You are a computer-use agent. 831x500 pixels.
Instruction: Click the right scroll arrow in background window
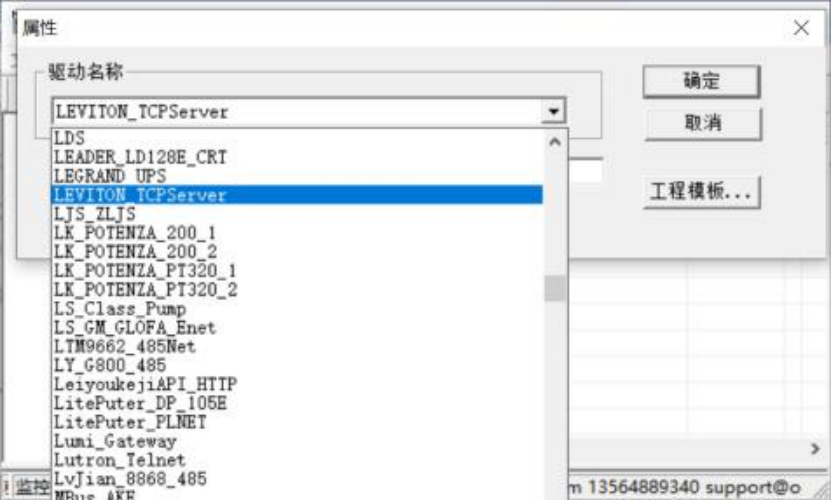coord(815,449)
